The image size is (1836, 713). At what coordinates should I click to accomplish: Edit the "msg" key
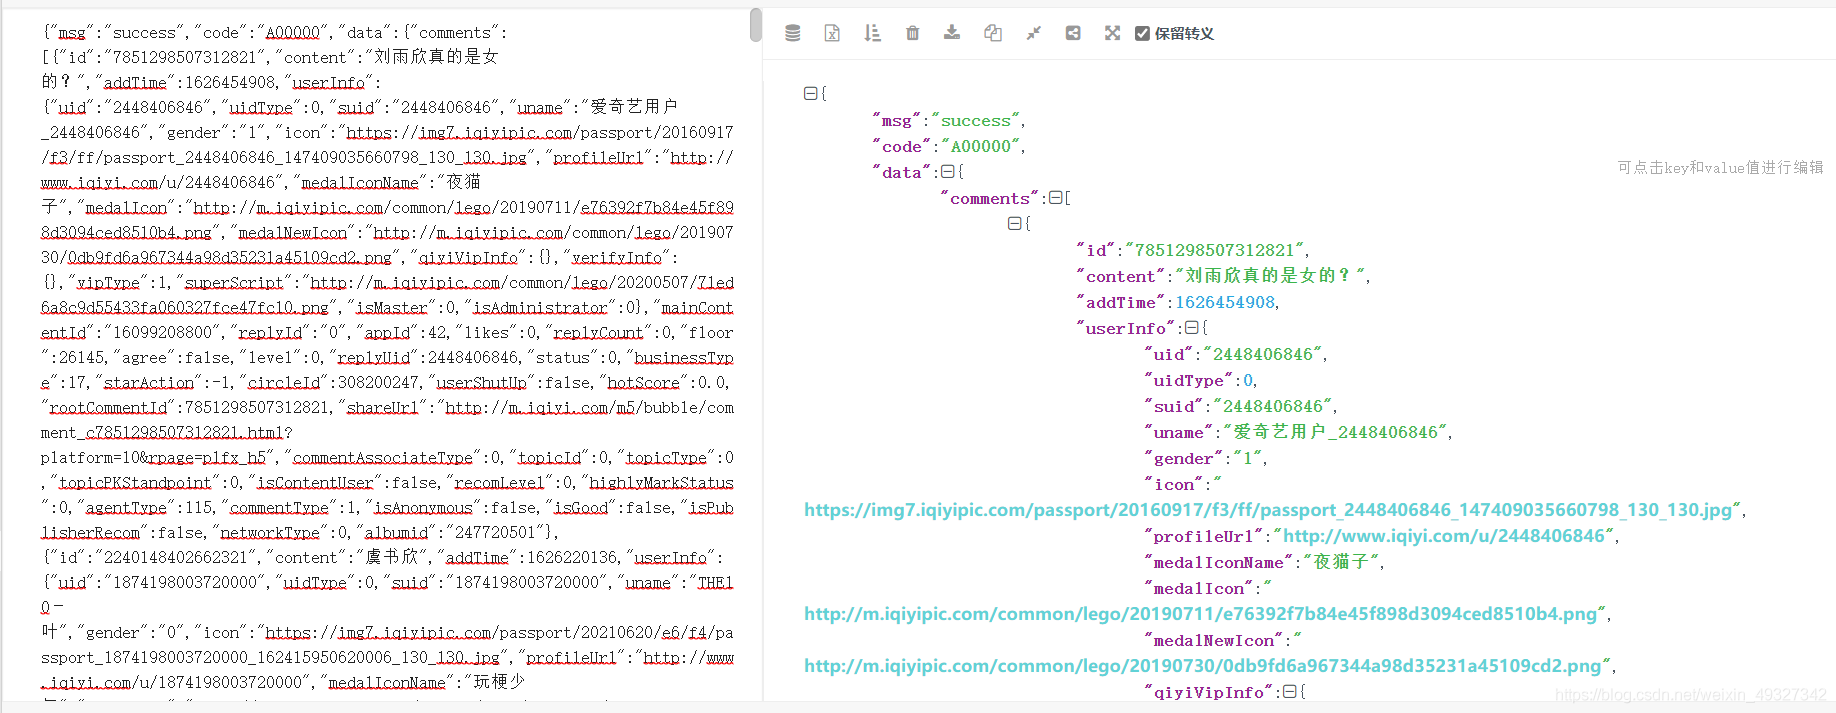897,121
